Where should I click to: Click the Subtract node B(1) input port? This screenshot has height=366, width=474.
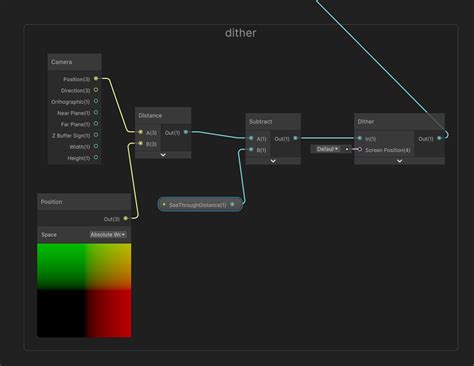tap(251, 150)
